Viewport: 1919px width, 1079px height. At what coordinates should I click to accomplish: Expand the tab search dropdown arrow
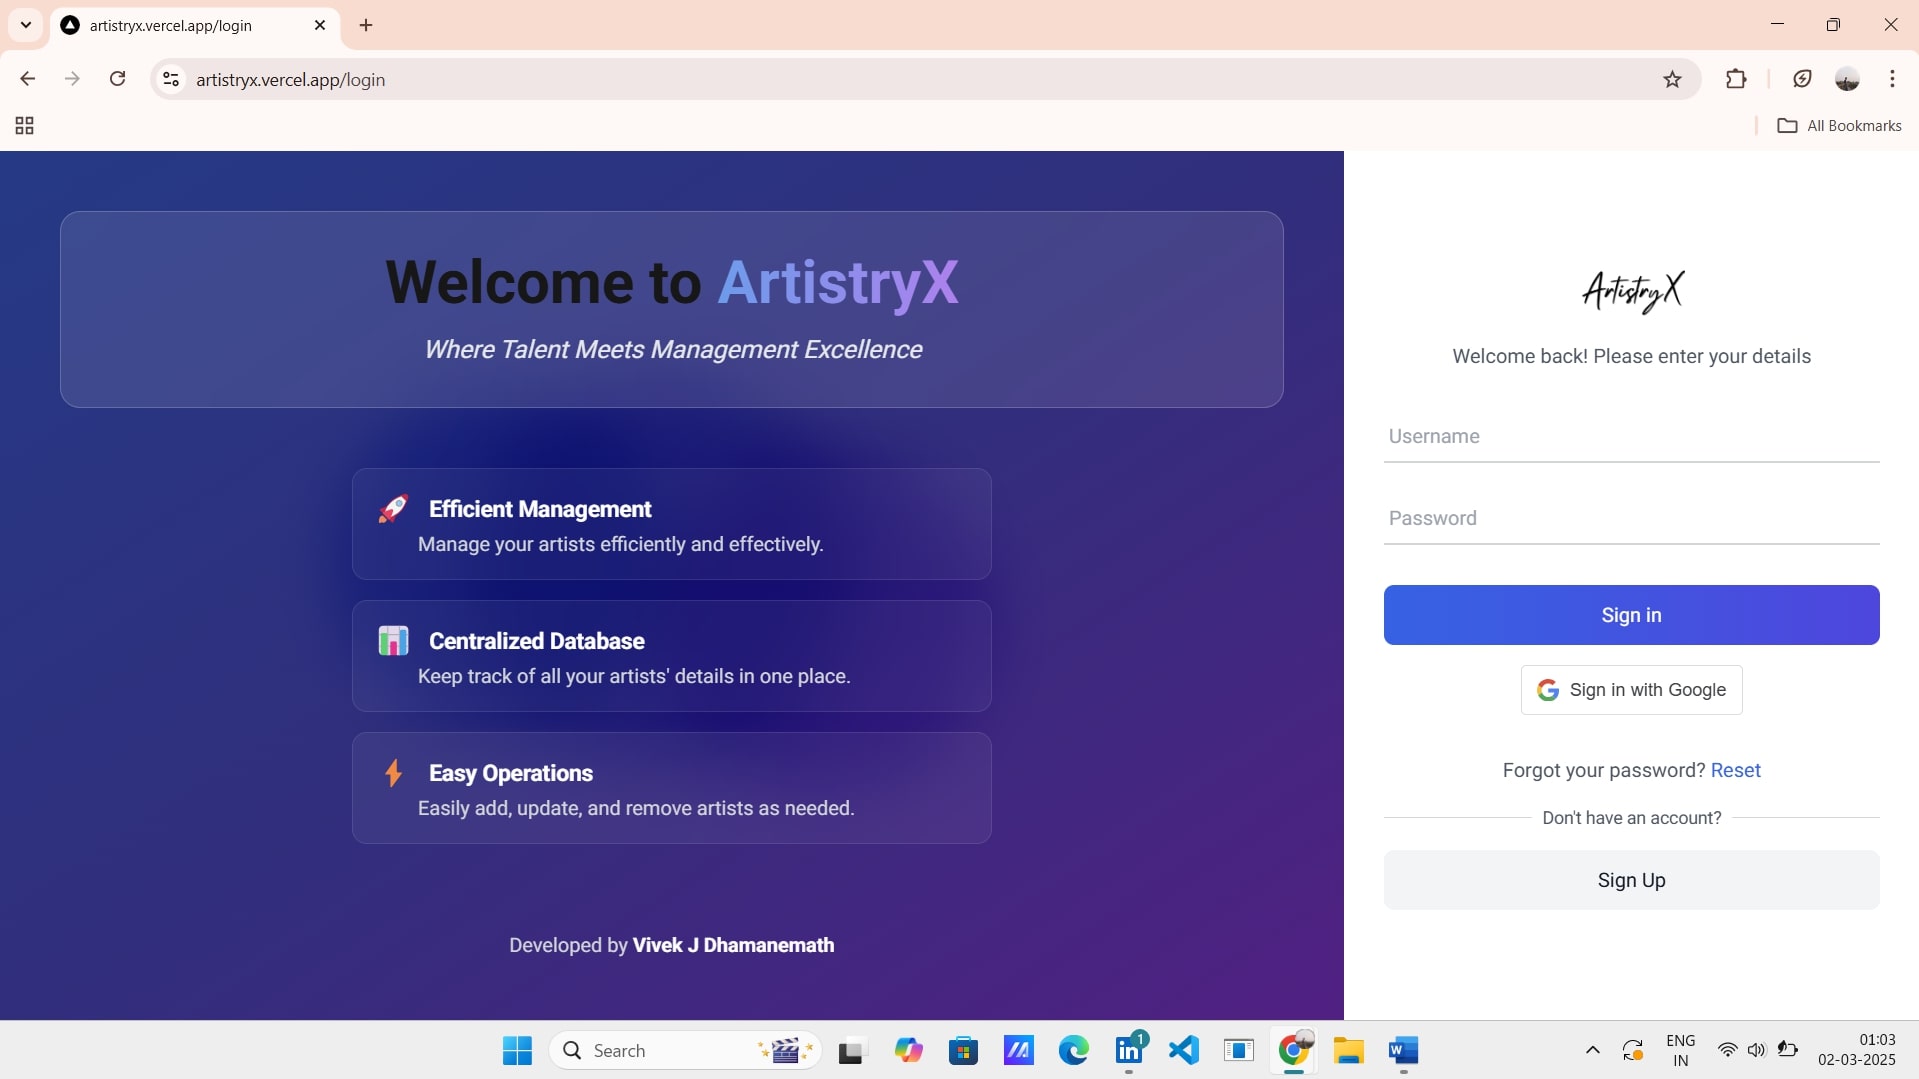coord(26,25)
